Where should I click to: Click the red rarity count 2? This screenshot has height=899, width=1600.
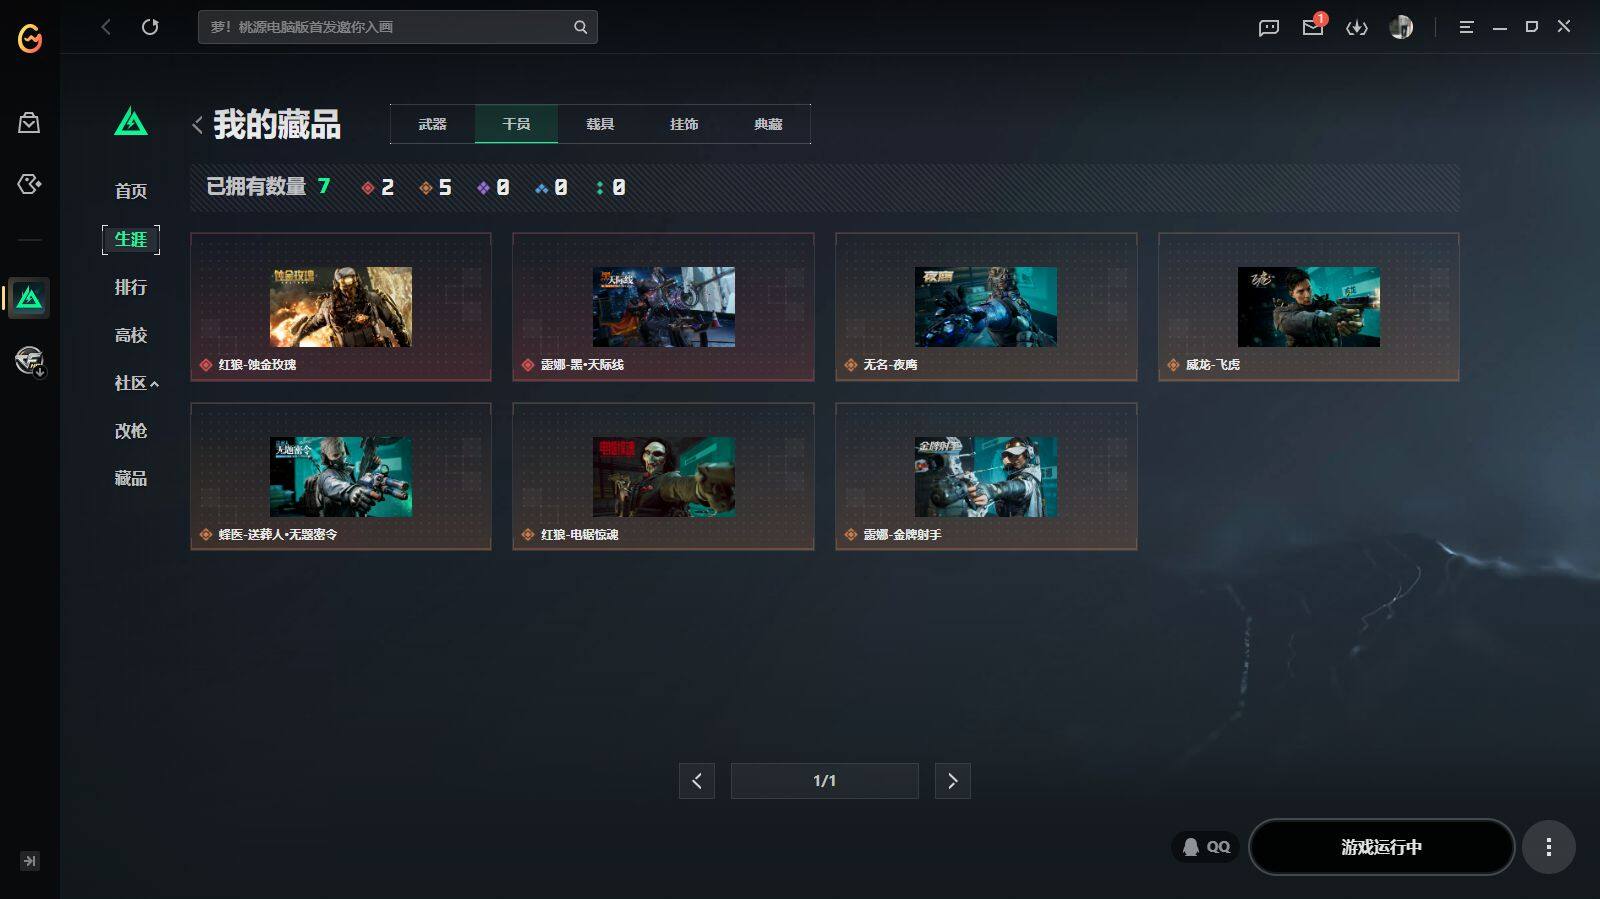[x=378, y=188]
